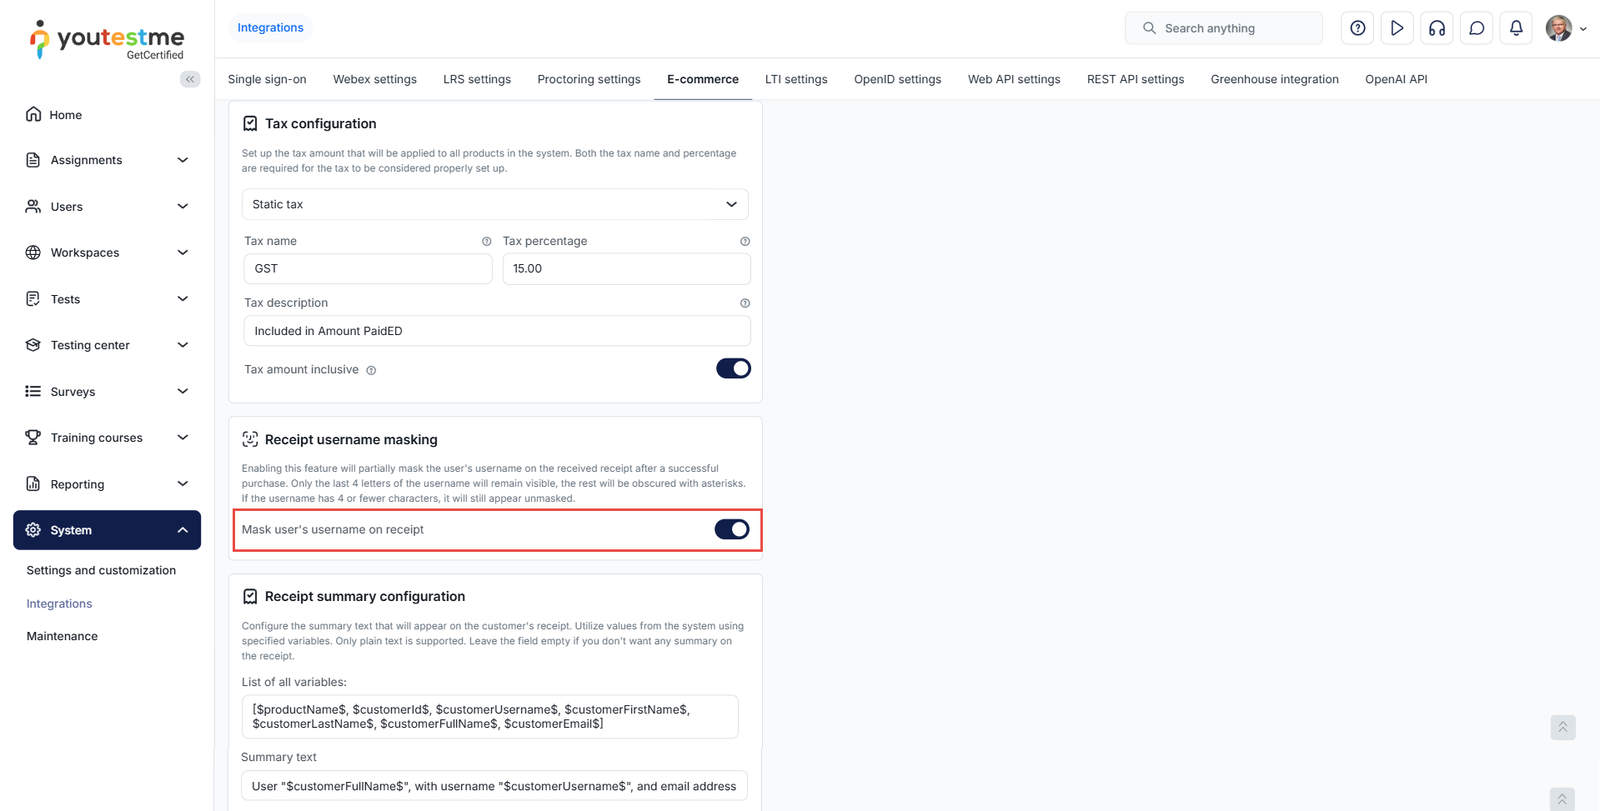Click the Tax percentage info icon

point(745,241)
